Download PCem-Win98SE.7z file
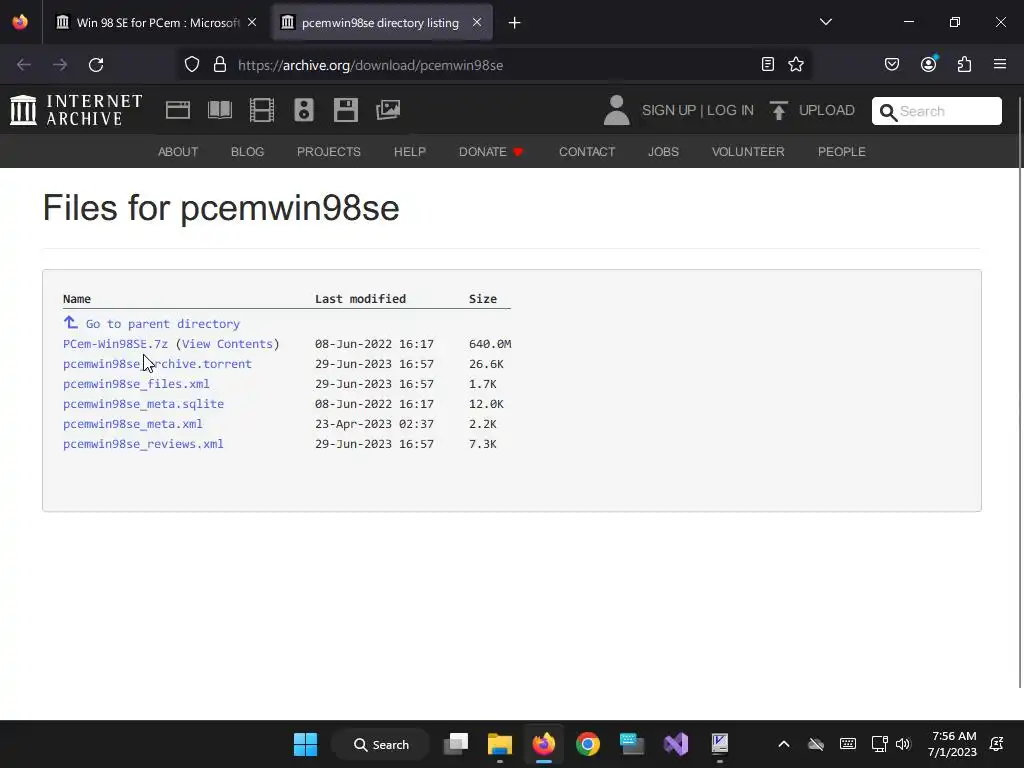Viewport: 1024px width, 768px height. pos(115,344)
